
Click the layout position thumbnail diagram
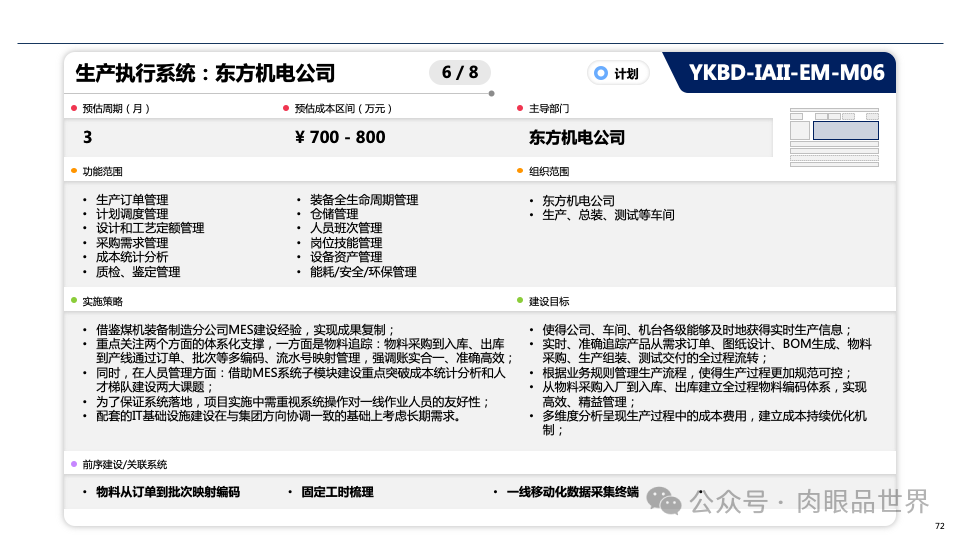pyautogui.click(x=834, y=138)
